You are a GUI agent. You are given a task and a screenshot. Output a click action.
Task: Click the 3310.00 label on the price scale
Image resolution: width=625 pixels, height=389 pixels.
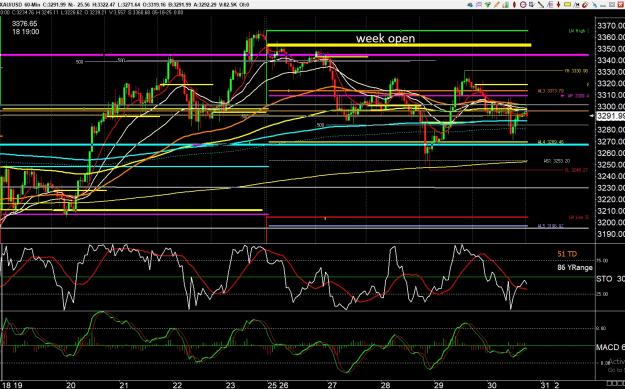pos(611,95)
